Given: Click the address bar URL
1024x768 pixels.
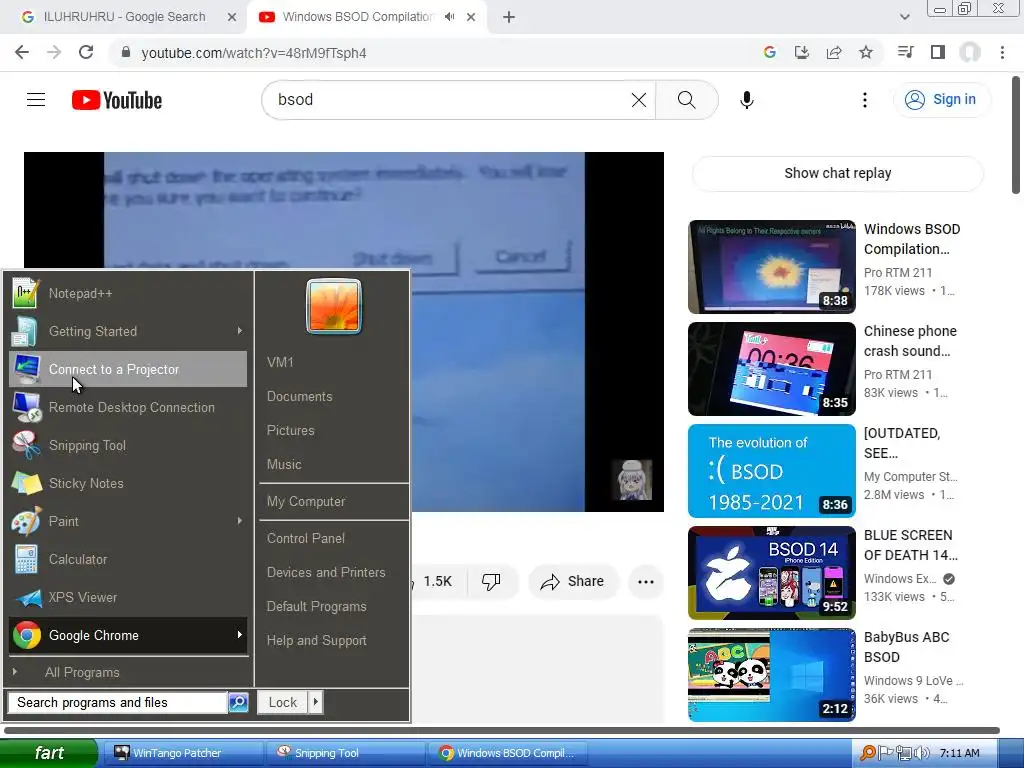Looking at the screenshot, I should tap(253, 53).
